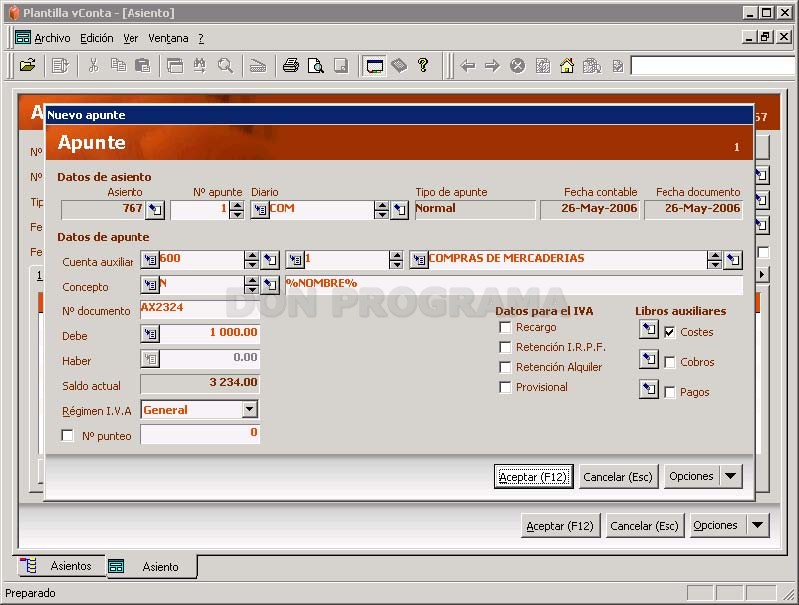Click the Nº apunte spinner arrows
This screenshot has width=799, height=605.
pos(236,209)
